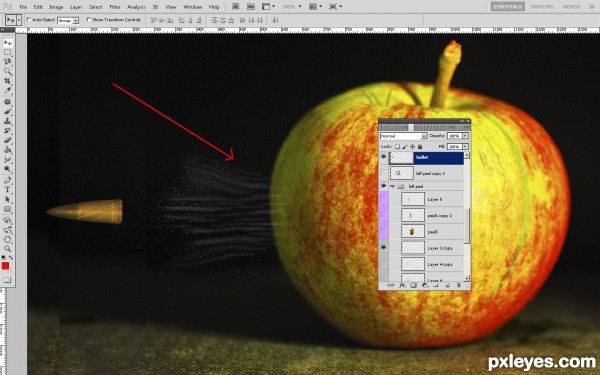The height and width of the screenshot is (375, 600).
Task: Select the Quick Selection tool
Action: tap(8, 71)
